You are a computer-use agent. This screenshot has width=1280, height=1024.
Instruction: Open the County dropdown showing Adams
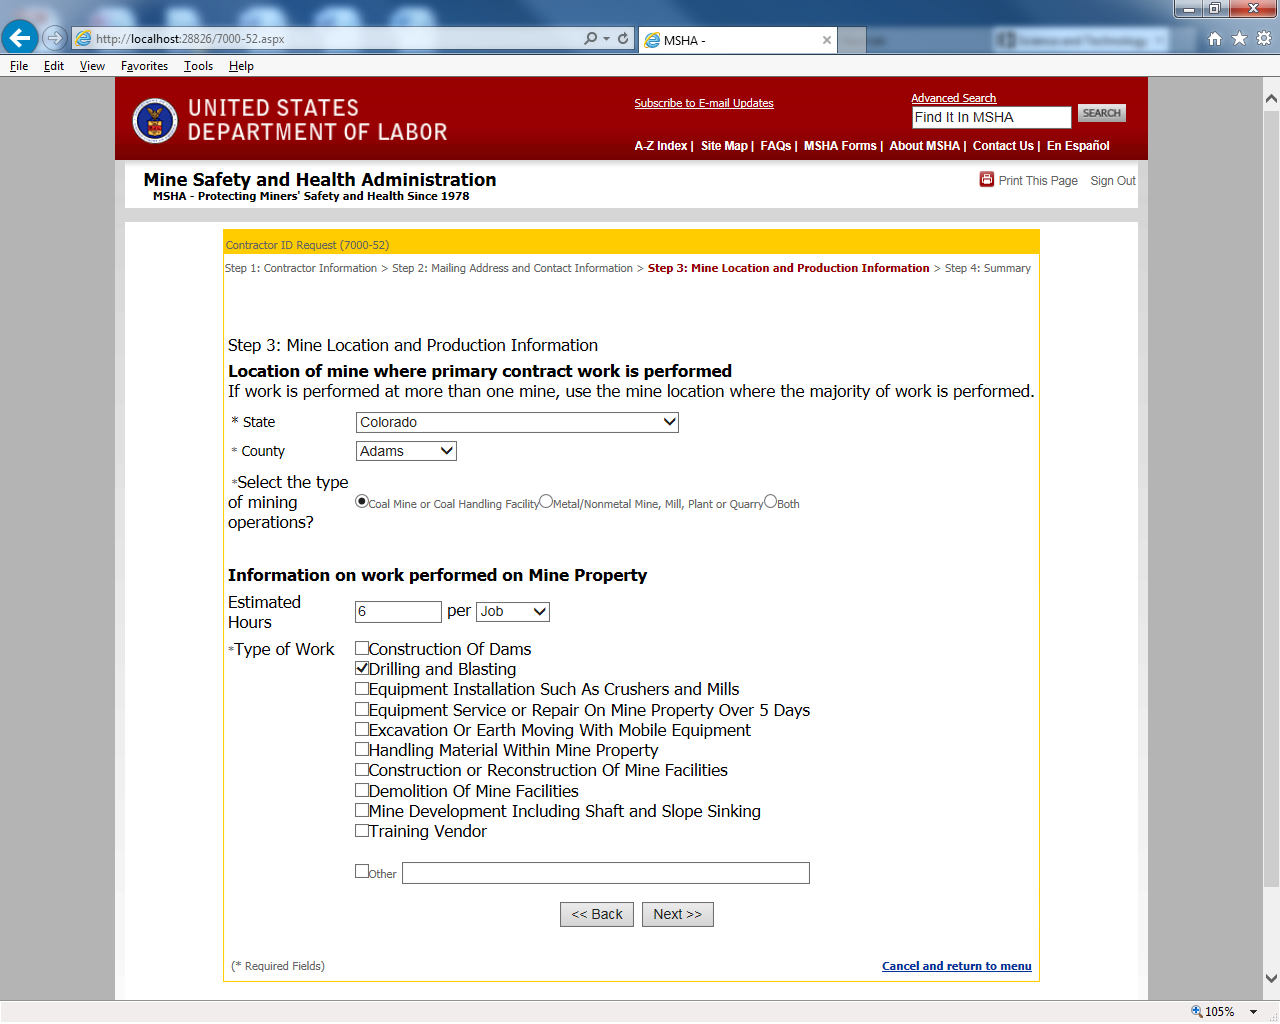click(x=406, y=451)
